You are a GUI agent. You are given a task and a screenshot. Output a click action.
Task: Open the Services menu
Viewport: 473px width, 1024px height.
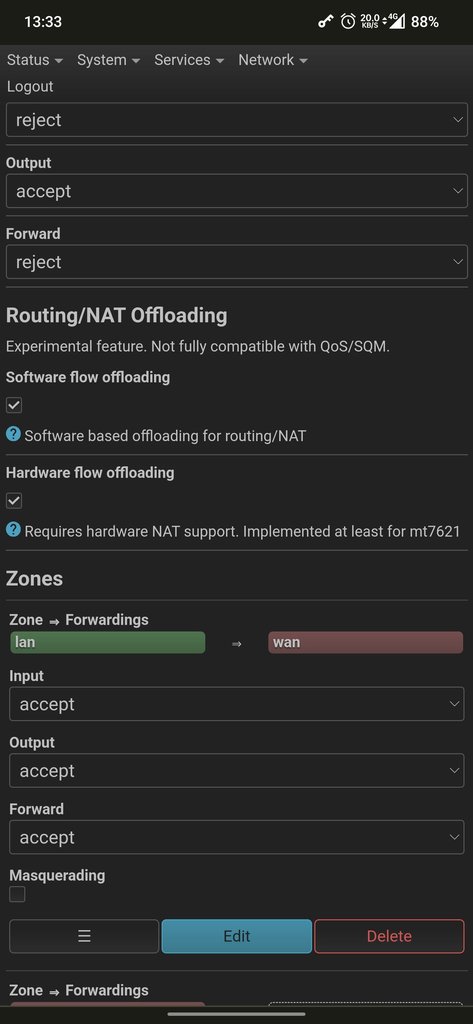(x=189, y=60)
